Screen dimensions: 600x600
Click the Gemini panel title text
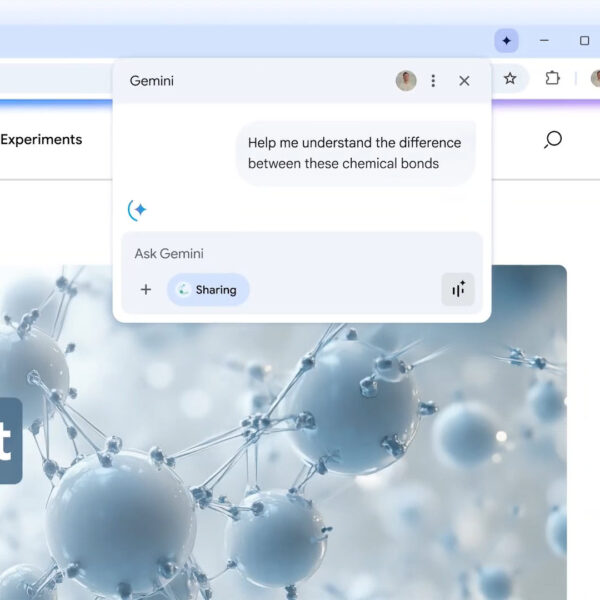tap(152, 81)
